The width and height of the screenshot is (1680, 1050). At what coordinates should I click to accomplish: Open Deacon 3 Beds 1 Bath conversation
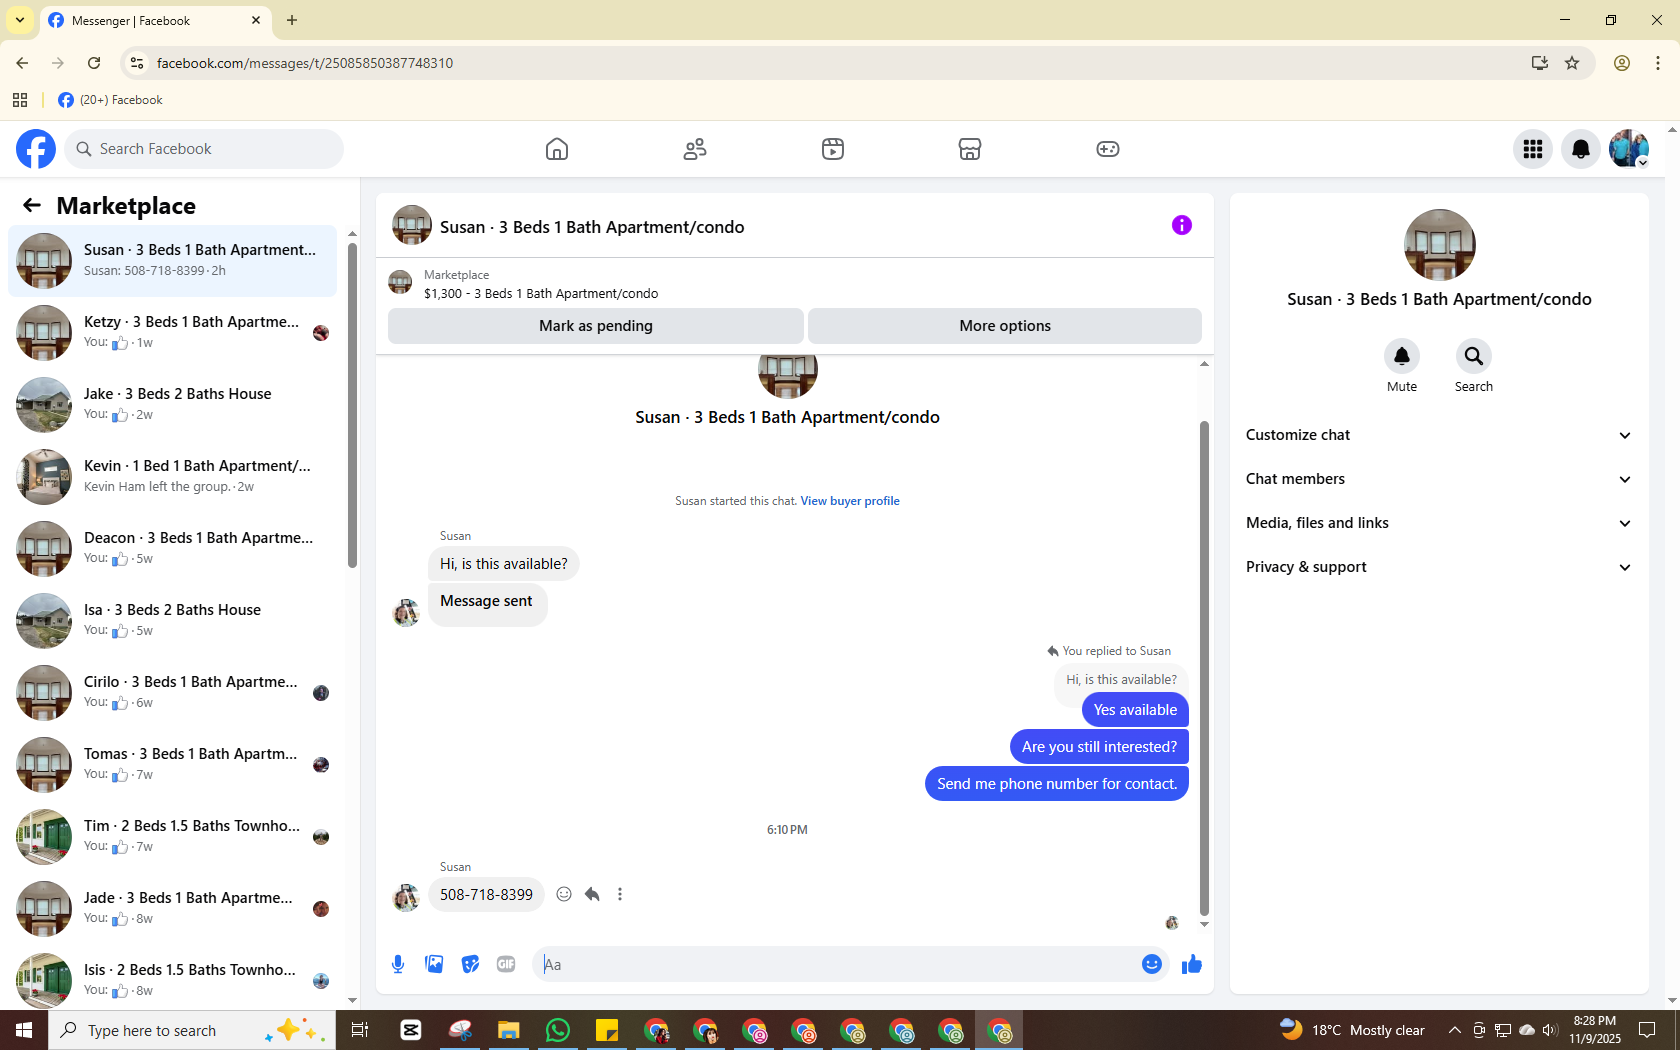coord(173,549)
